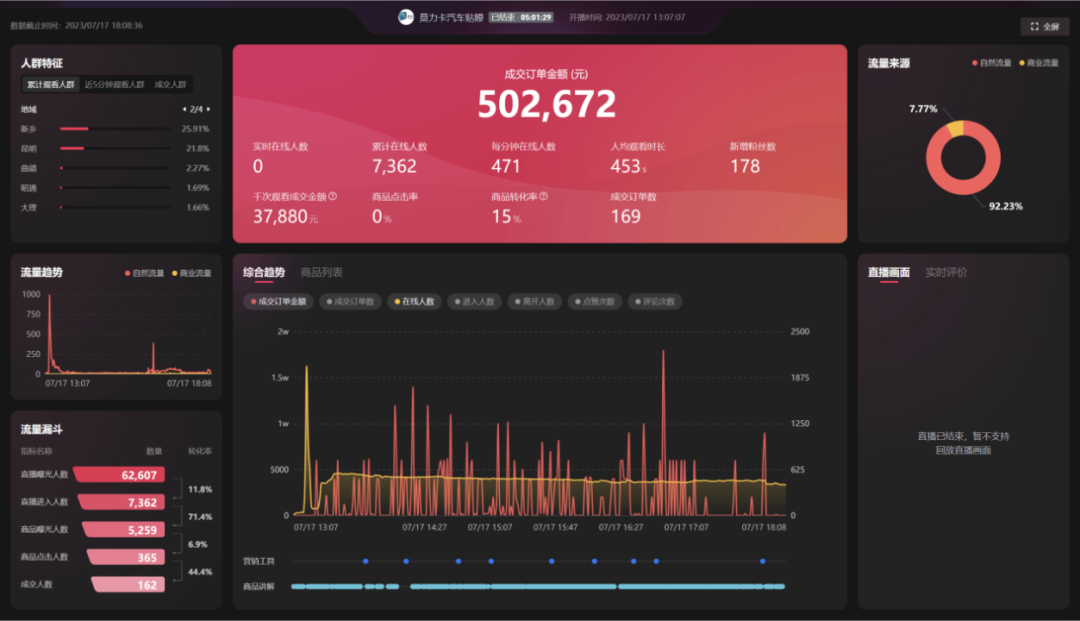Switch to 近5分钟观看人群 tab
The image size is (1080, 621).
(x=114, y=85)
